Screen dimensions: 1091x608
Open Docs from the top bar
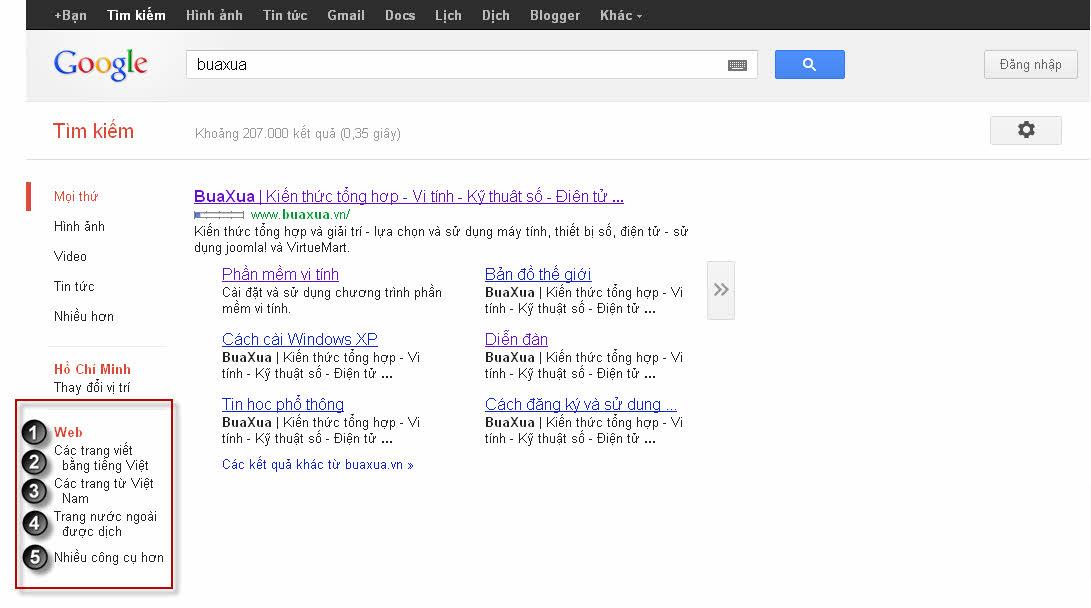pos(400,15)
